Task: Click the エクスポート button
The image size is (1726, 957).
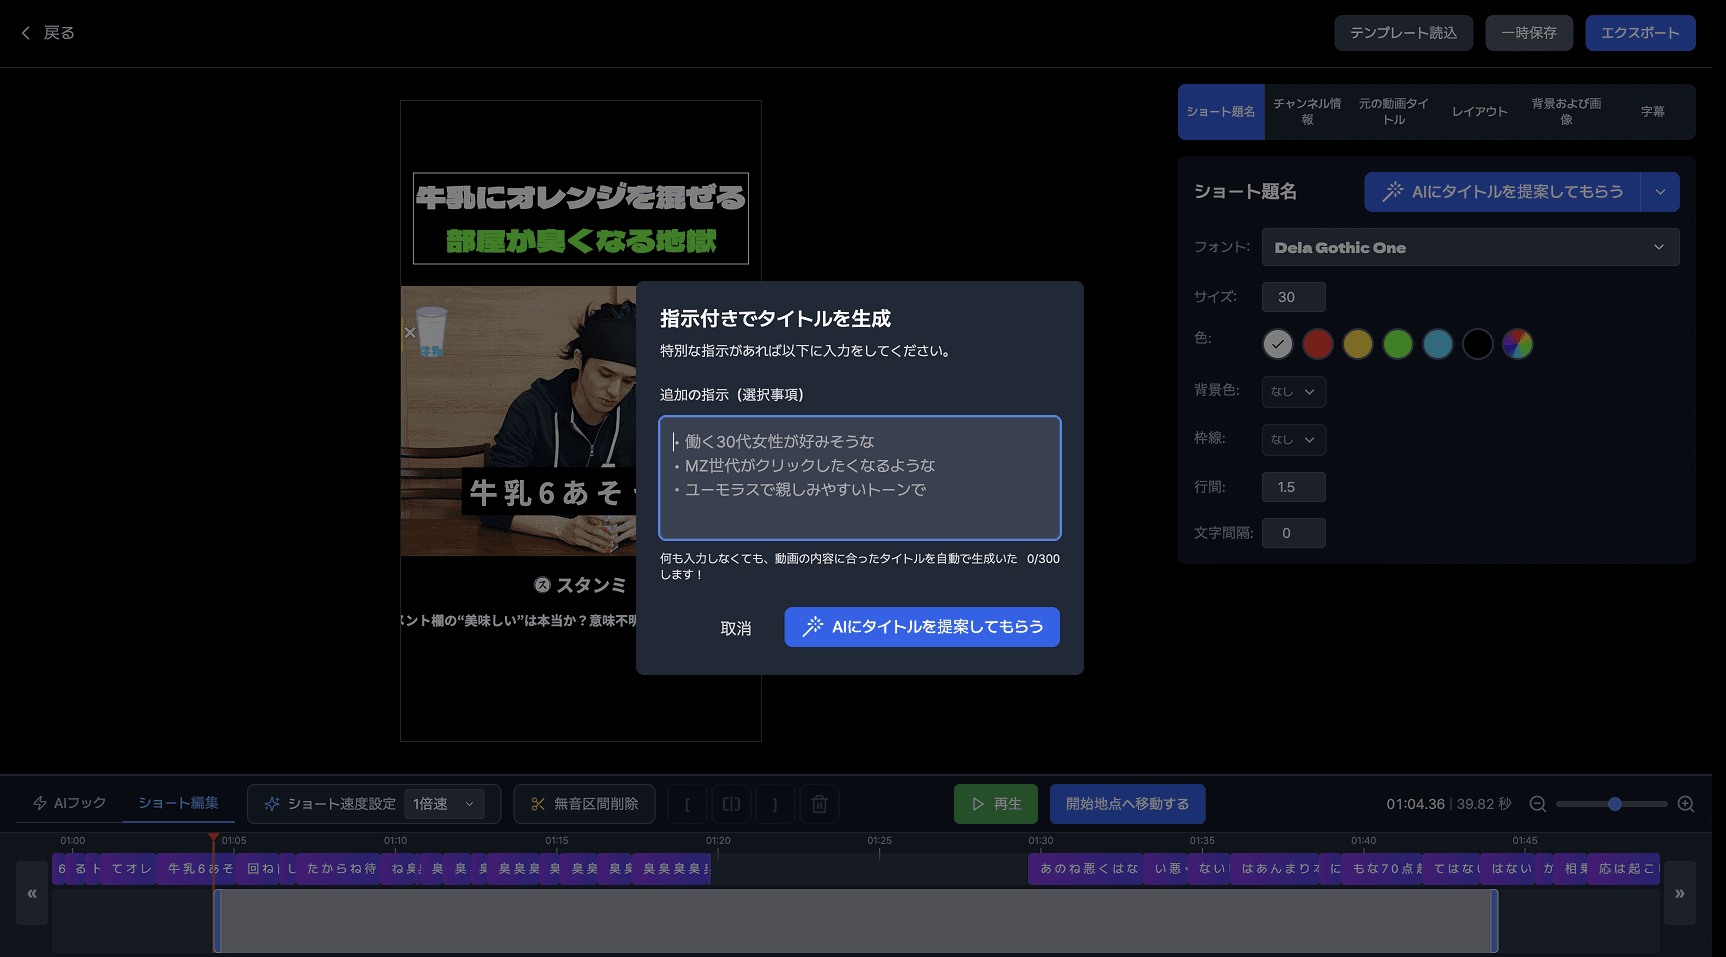Action: tap(1640, 32)
